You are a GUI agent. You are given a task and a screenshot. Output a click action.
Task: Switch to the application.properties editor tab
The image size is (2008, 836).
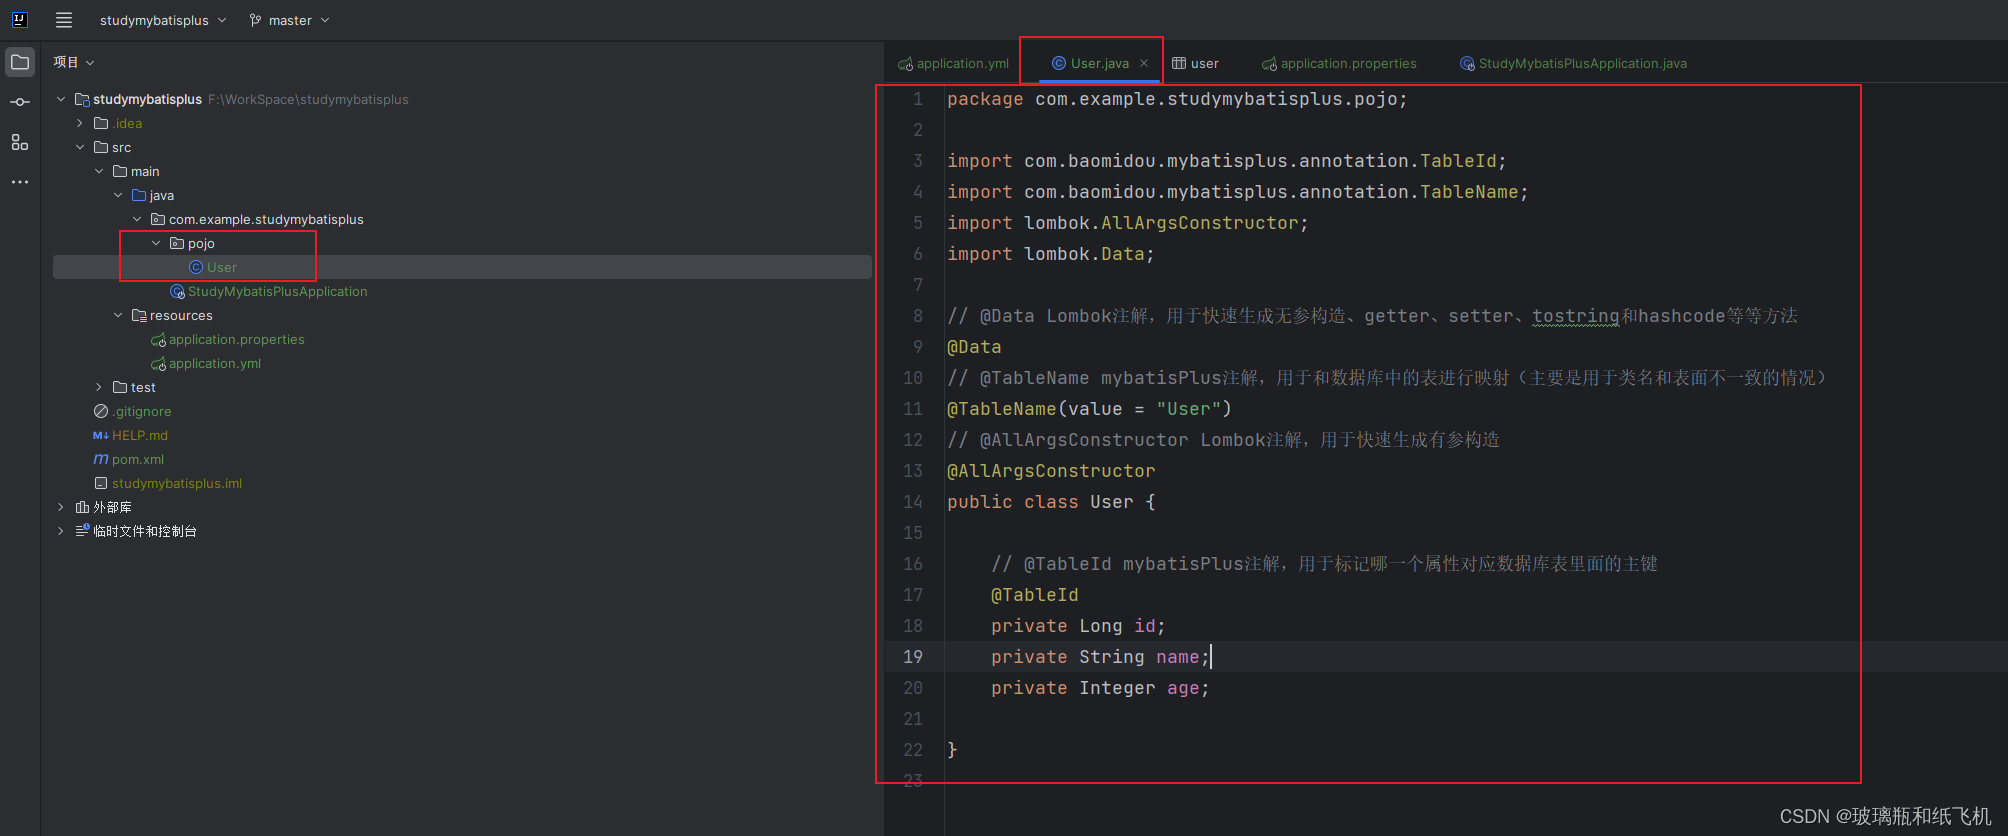coord(1339,63)
